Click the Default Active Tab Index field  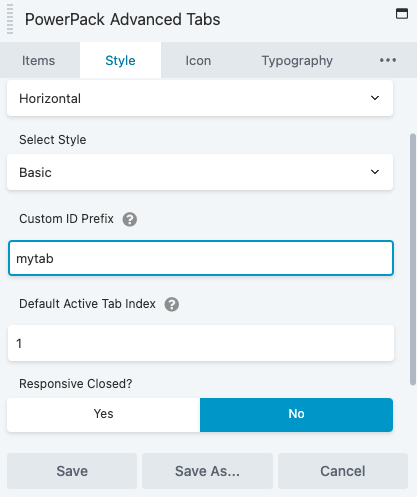pos(201,343)
